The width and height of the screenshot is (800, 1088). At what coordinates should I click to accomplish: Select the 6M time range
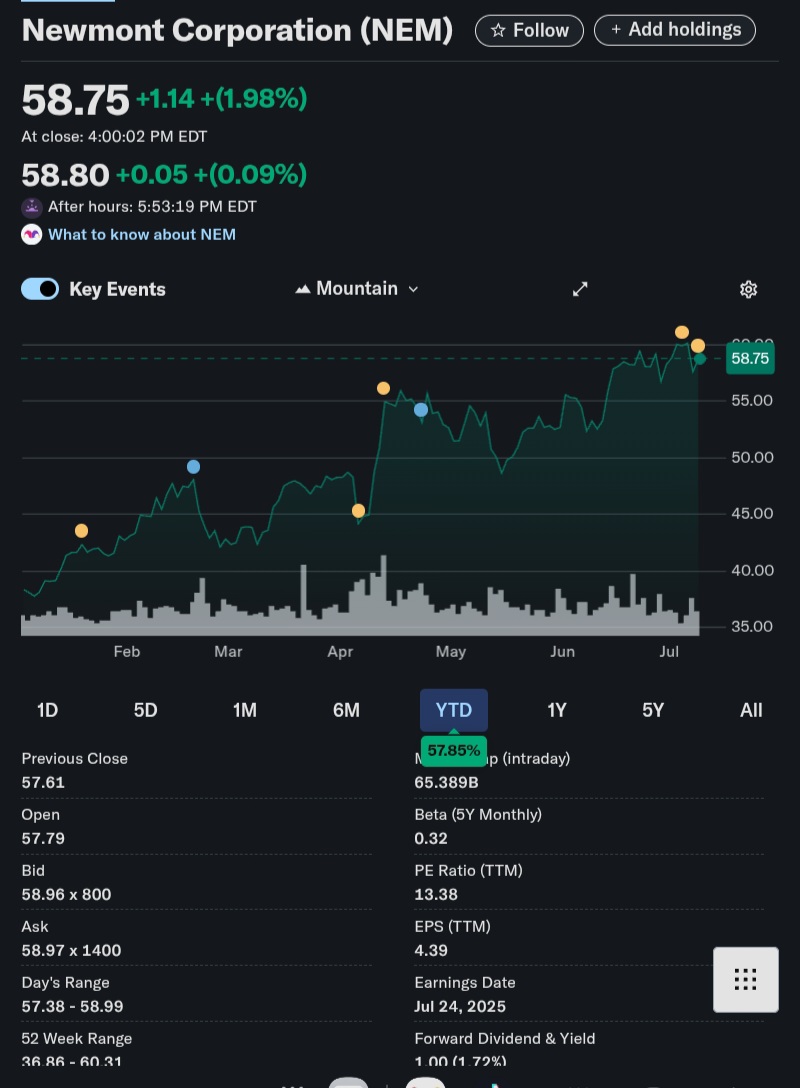point(346,710)
